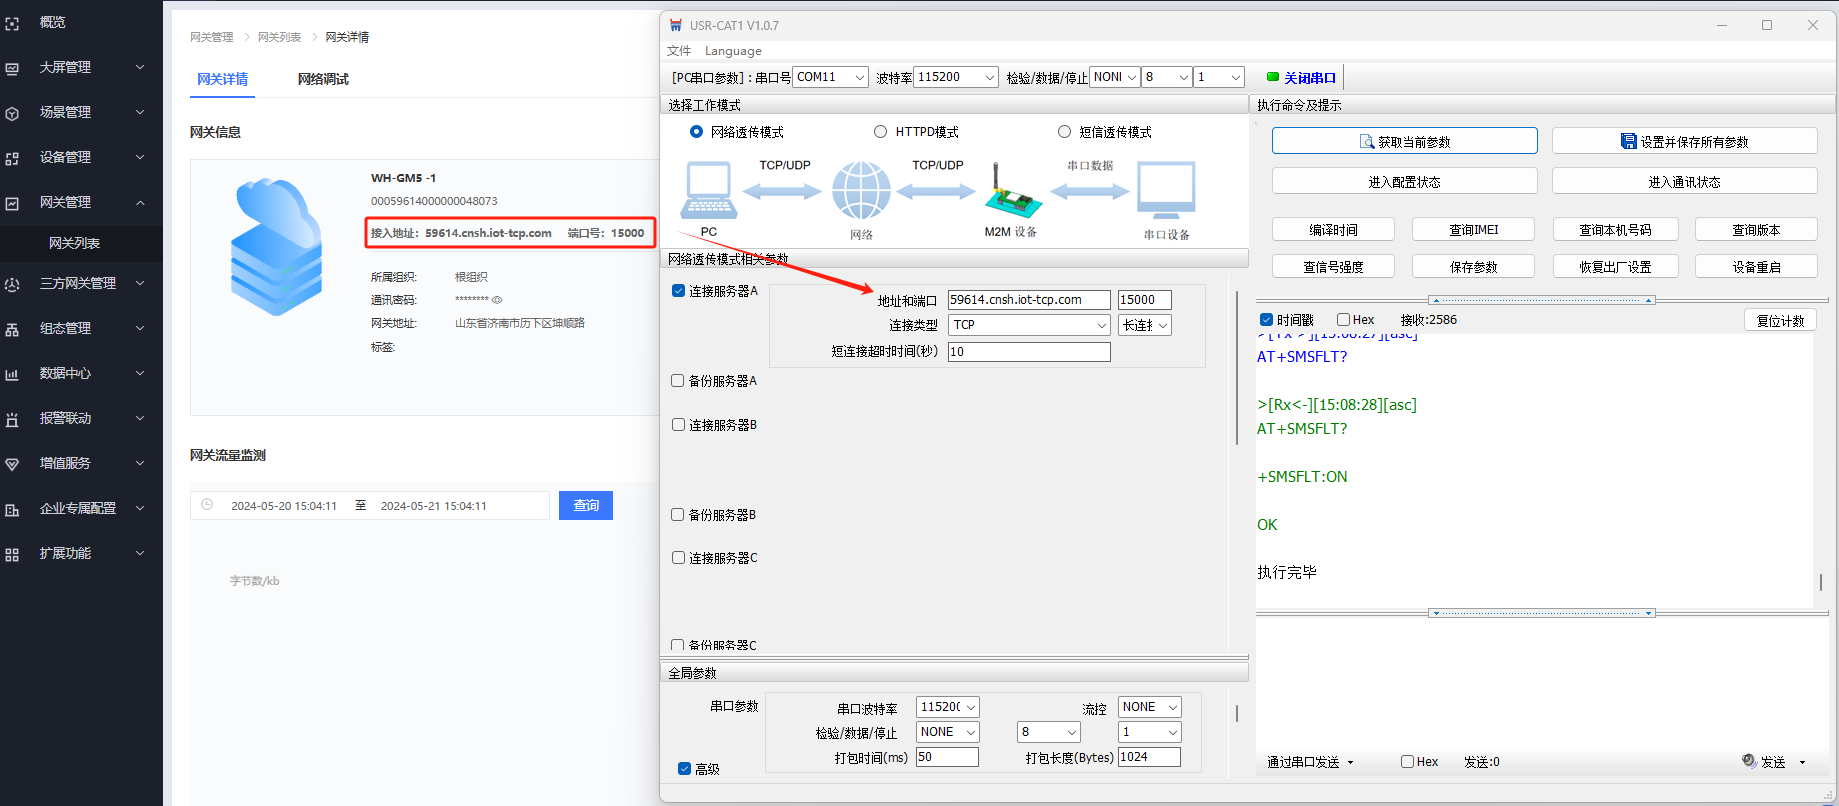Click the globe network icon in diagram
Viewport: 1839px width, 806px height.
[861, 190]
